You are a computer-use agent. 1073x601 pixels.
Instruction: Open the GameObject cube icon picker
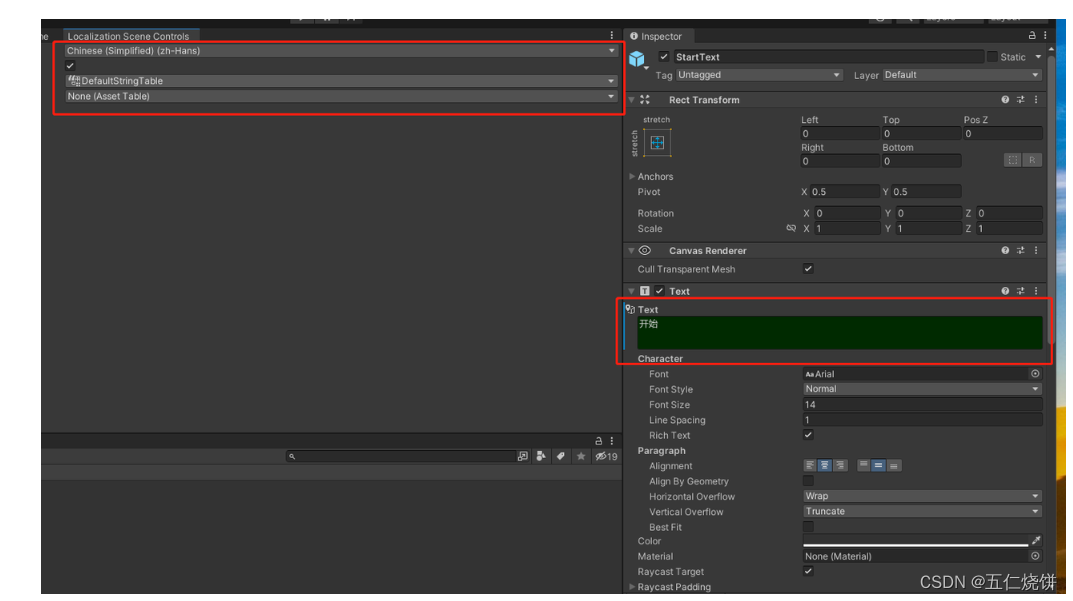tap(637, 60)
